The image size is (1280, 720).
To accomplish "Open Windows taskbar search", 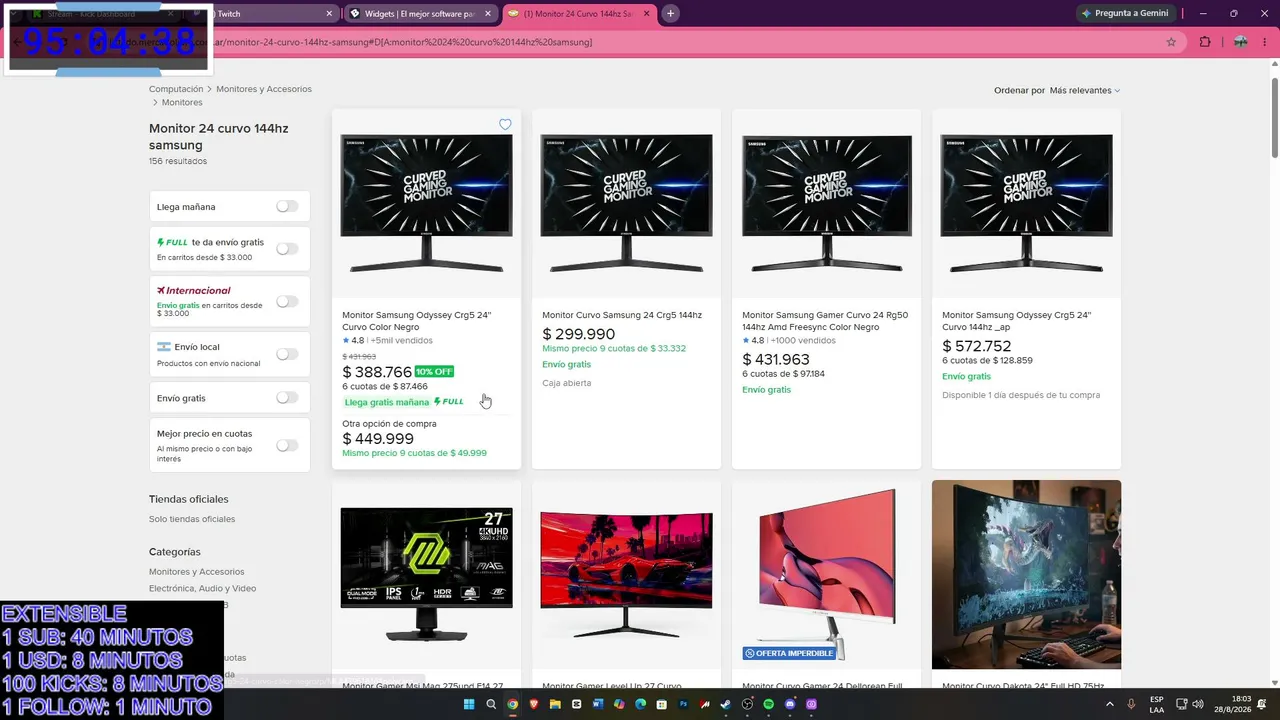I will (x=491, y=704).
